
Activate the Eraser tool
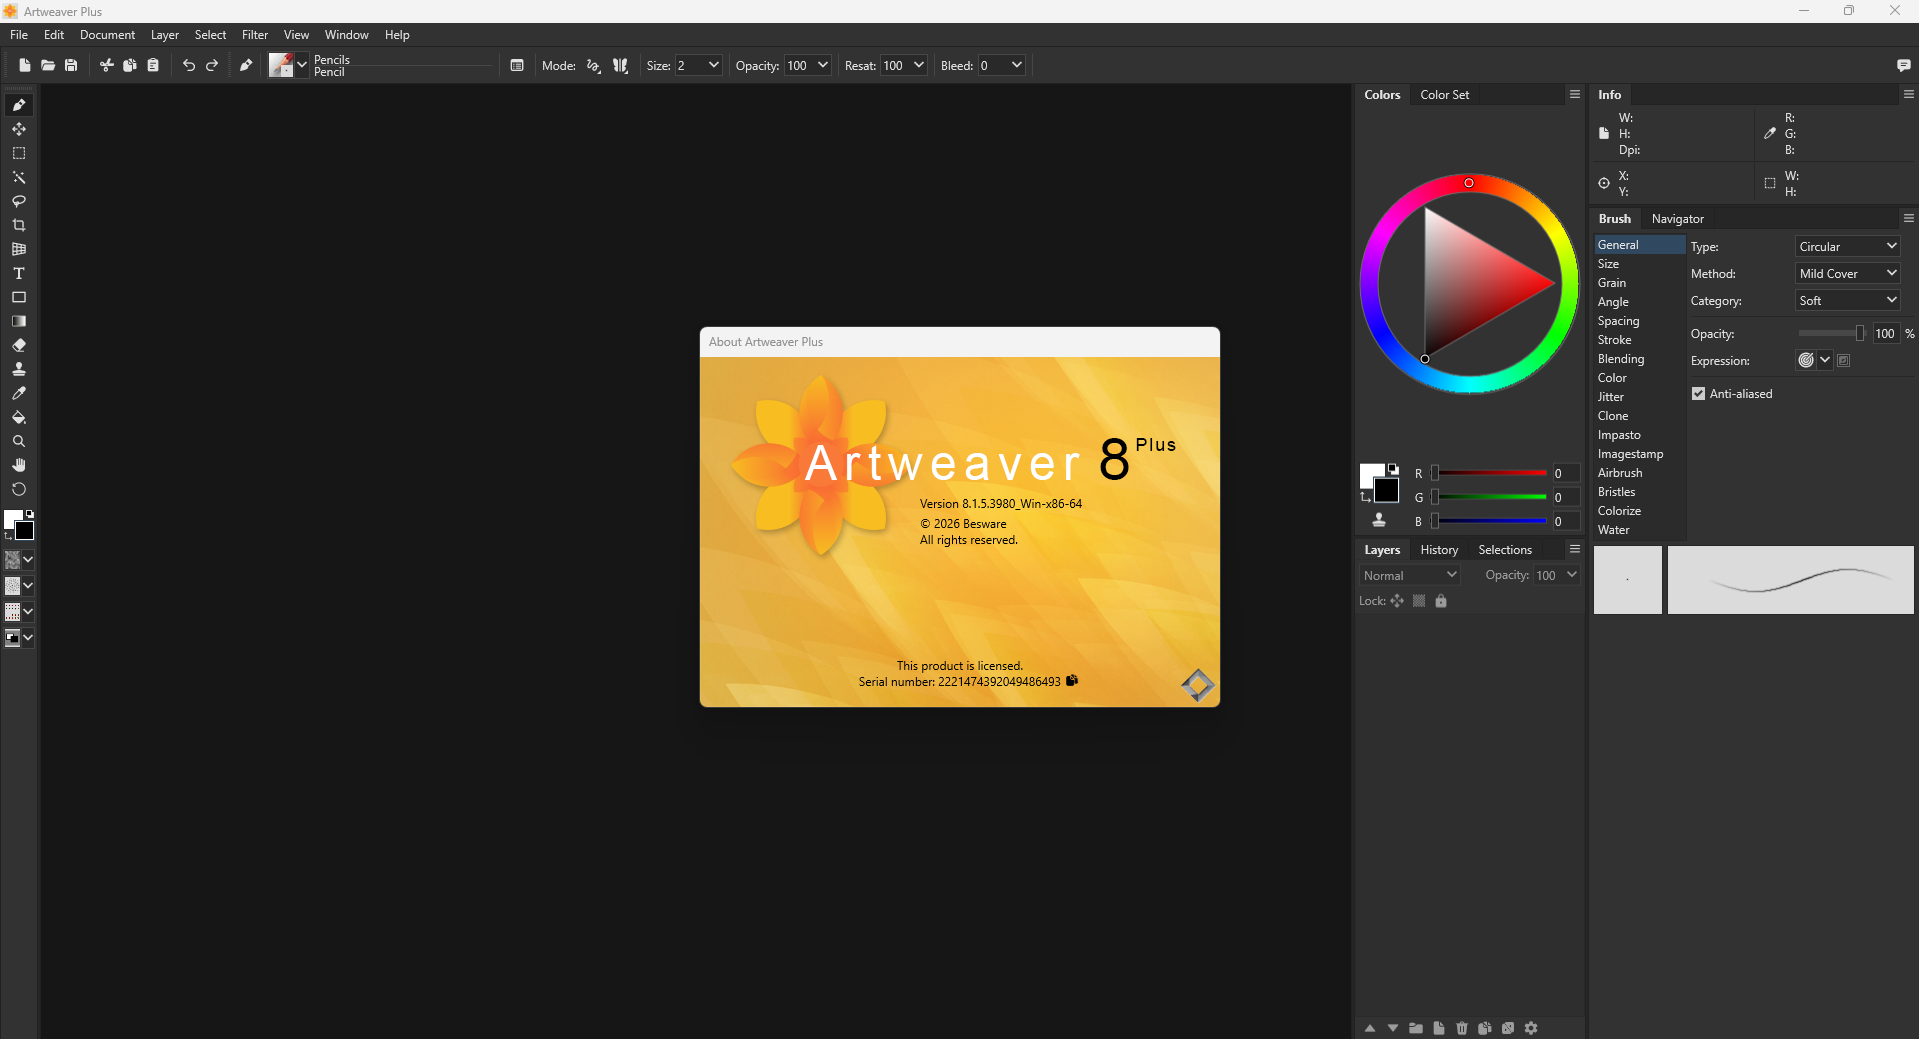pyautogui.click(x=19, y=345)
